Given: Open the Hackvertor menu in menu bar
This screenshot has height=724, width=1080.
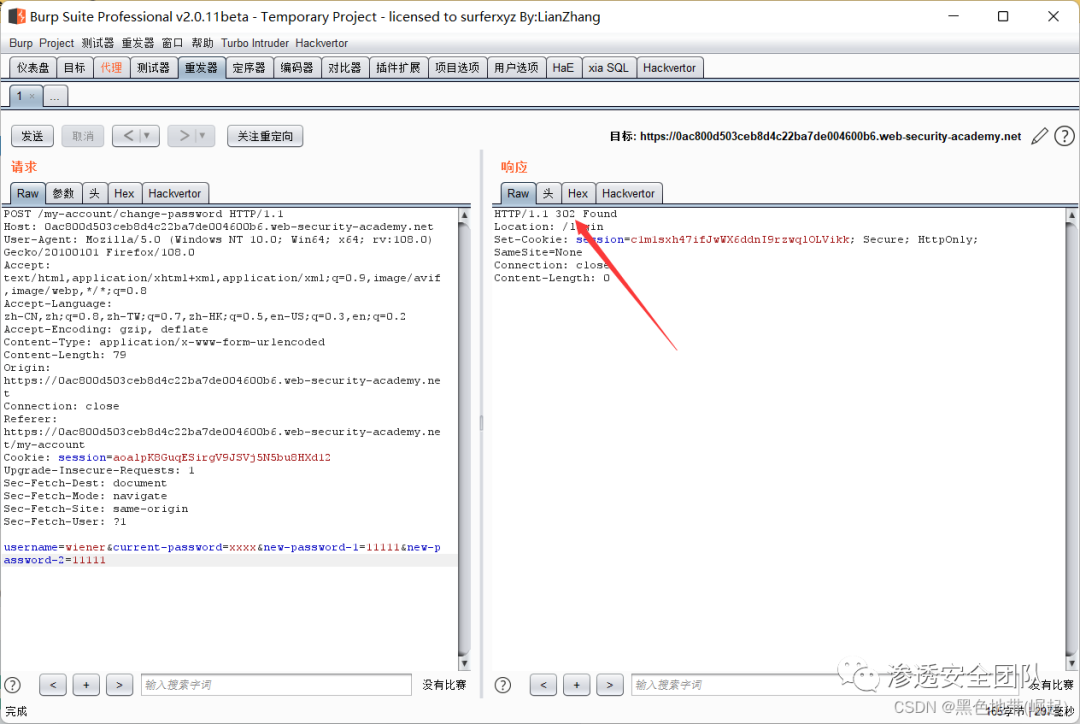Looking at the screenshot, I should click(322, 43).
